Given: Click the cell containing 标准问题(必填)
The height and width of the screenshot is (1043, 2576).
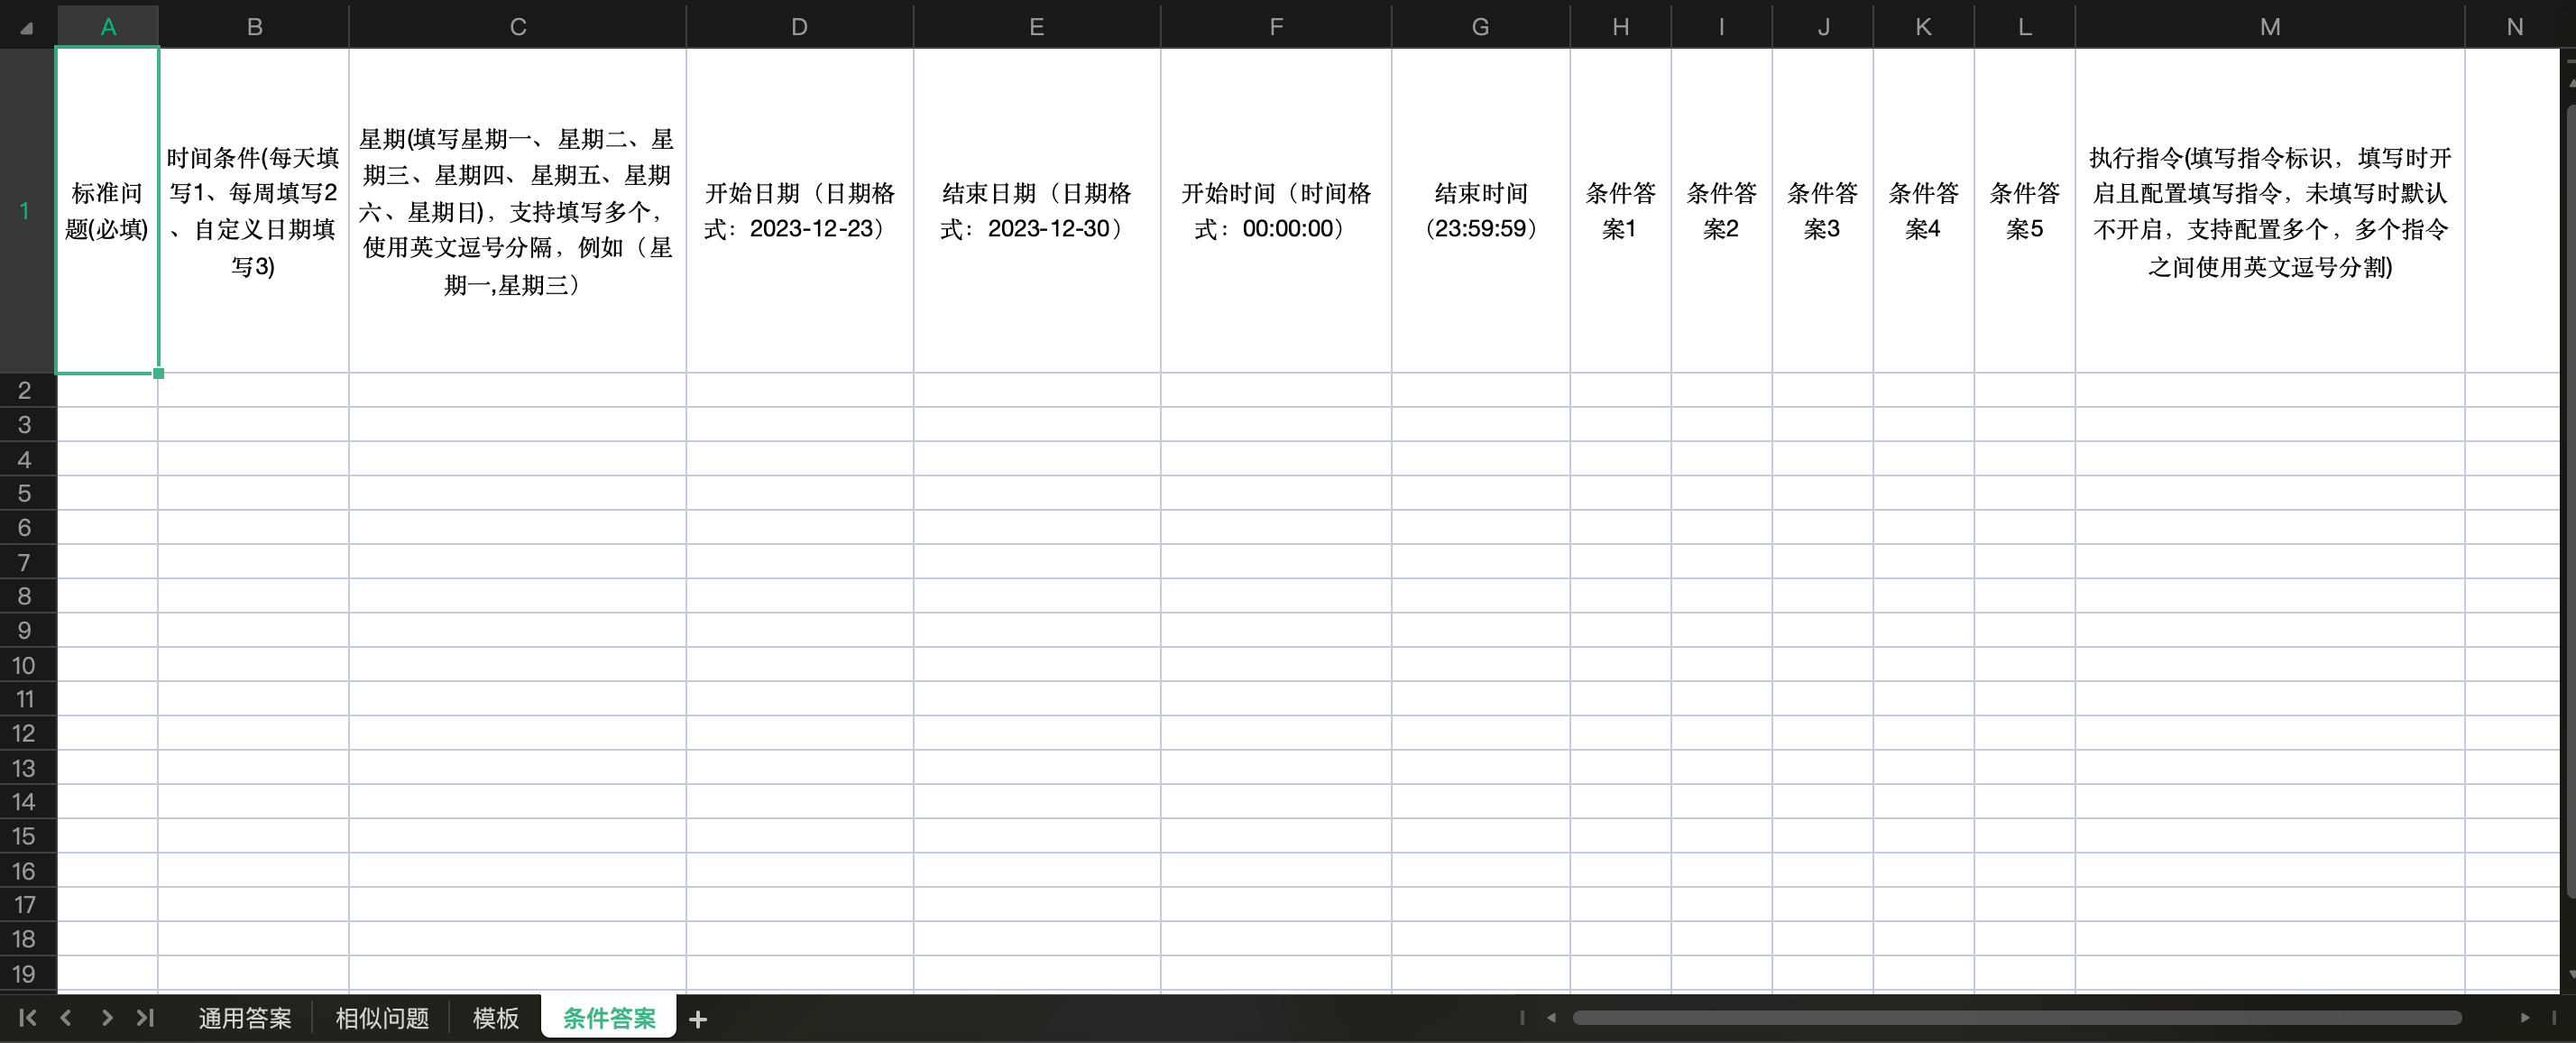Looking at the screenshot, I should click(107, 210).
